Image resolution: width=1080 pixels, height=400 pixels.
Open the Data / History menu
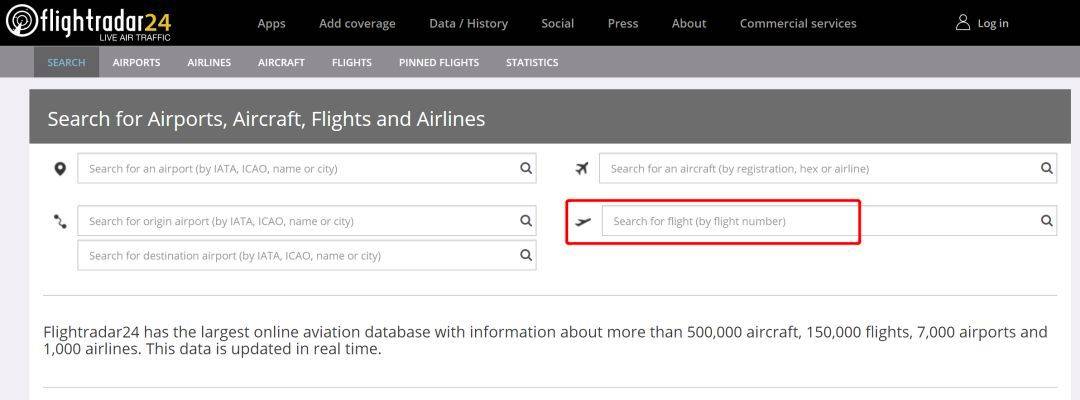pyautogui.click(x=468, y=23)
